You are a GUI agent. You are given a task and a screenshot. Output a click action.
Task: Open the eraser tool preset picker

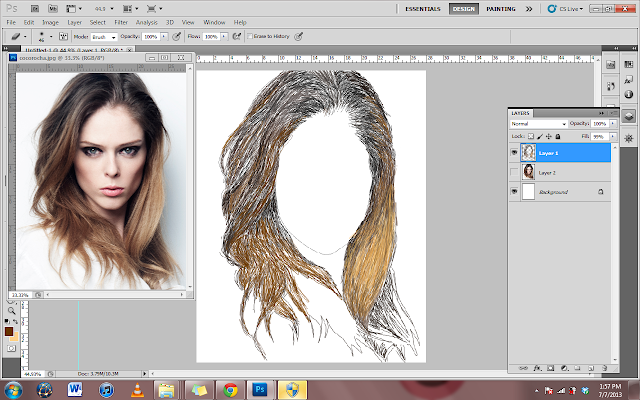point(15,34)
